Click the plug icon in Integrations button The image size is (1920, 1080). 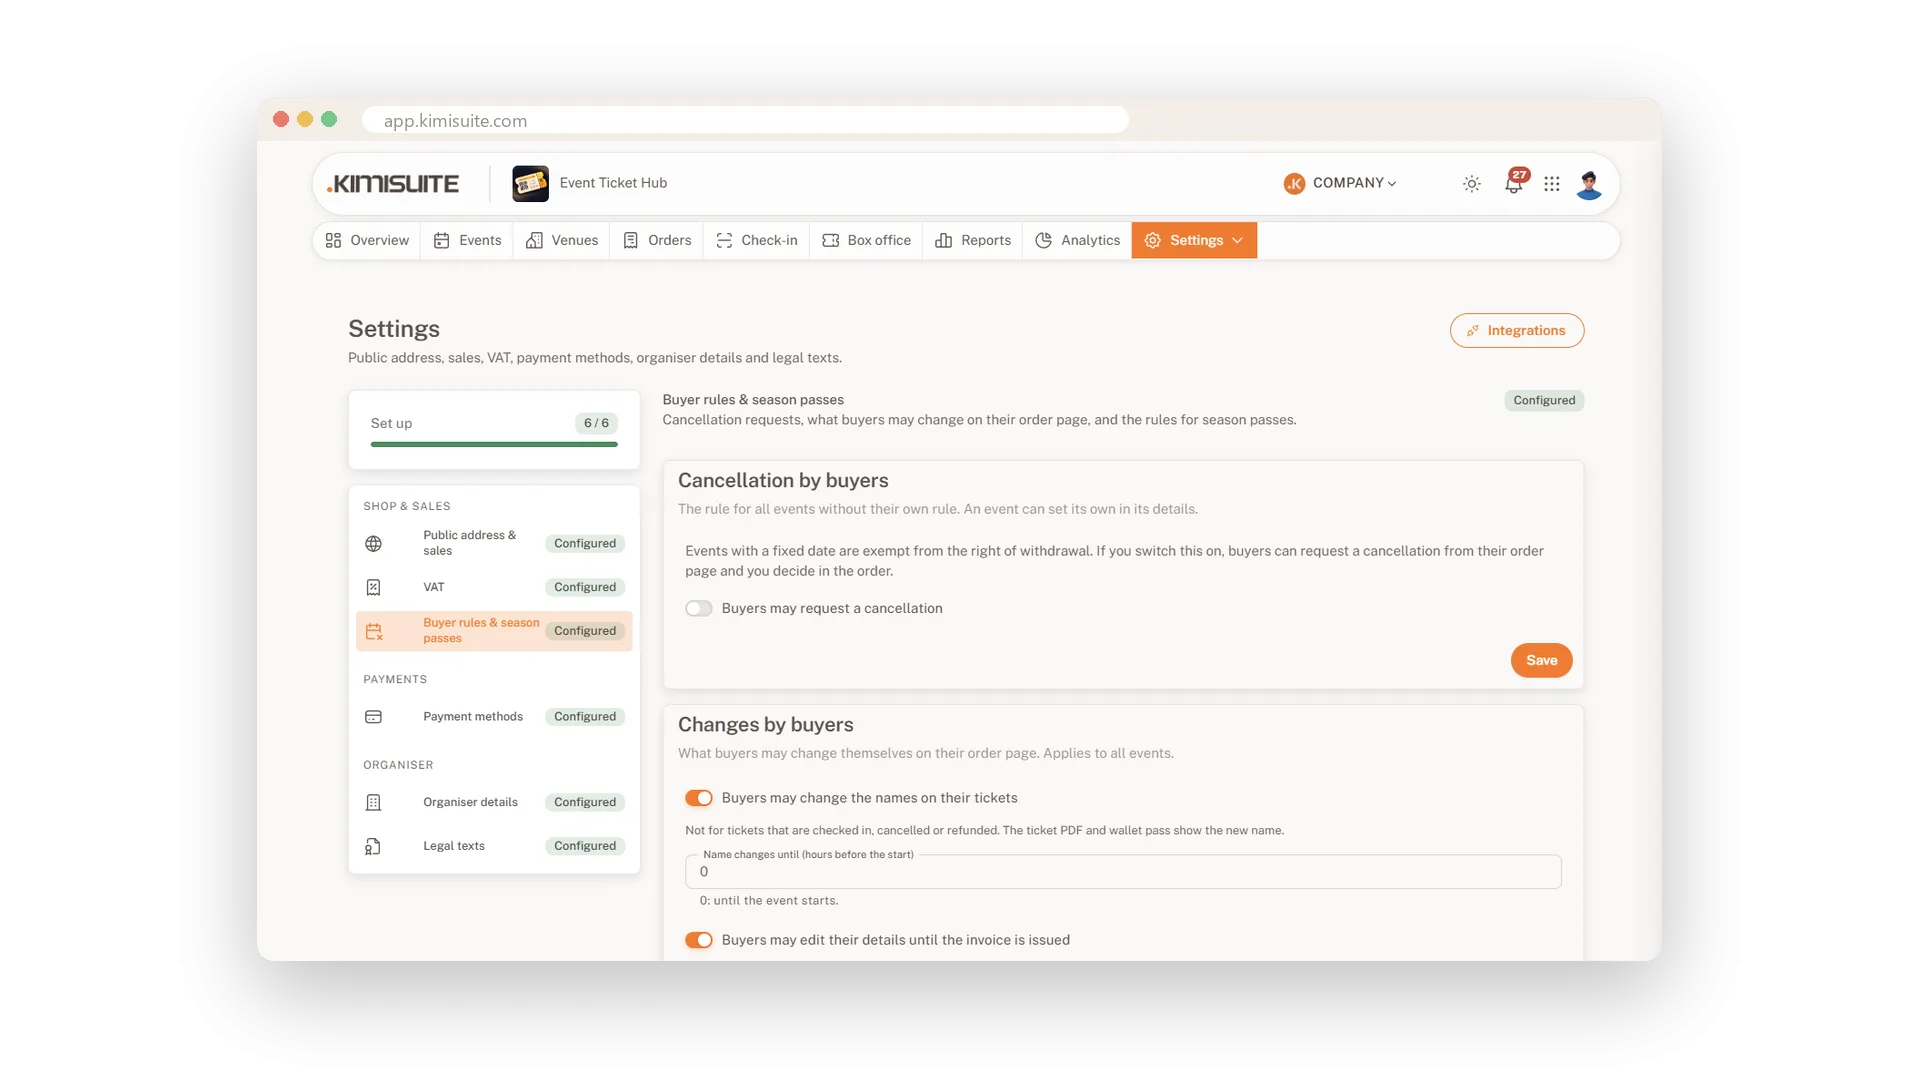point(1473,331)
